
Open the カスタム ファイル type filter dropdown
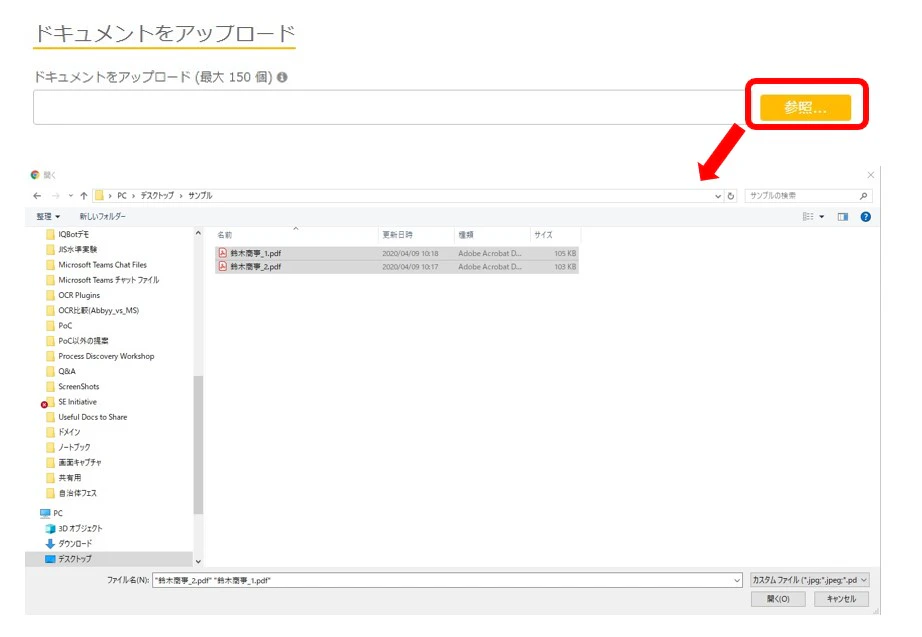810,581
